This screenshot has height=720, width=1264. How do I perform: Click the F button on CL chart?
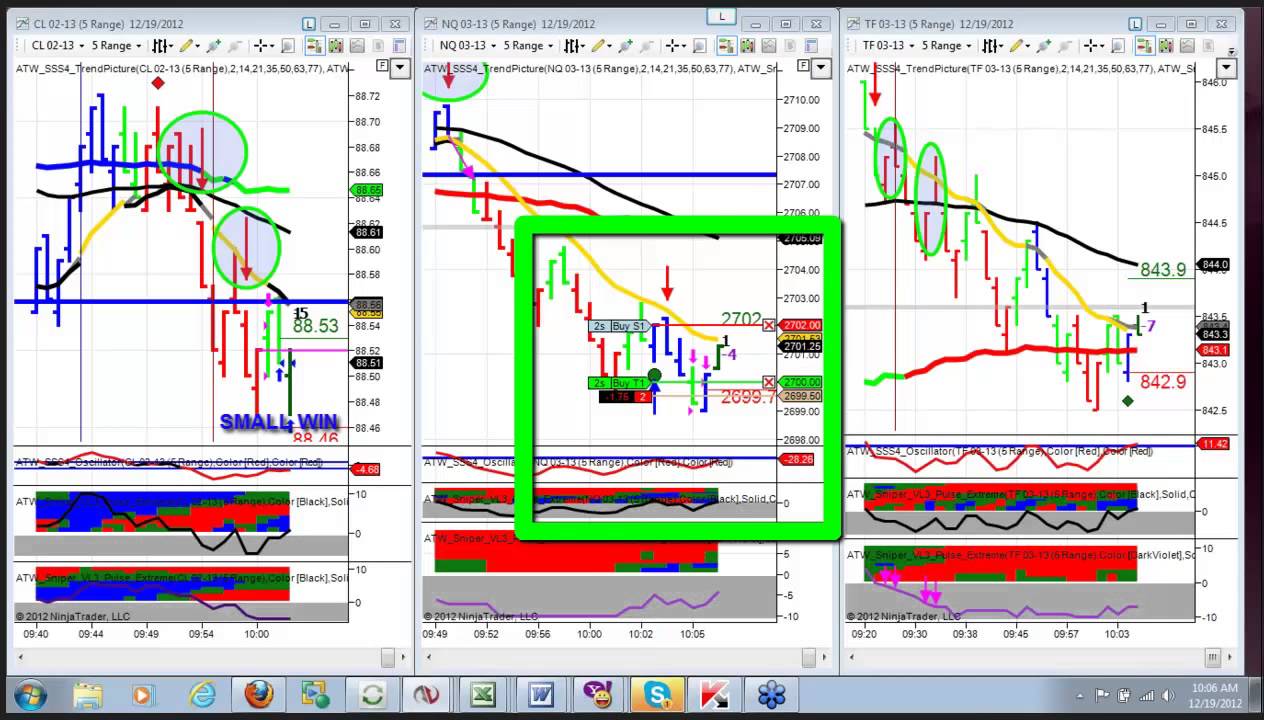(x=382, y=66)
